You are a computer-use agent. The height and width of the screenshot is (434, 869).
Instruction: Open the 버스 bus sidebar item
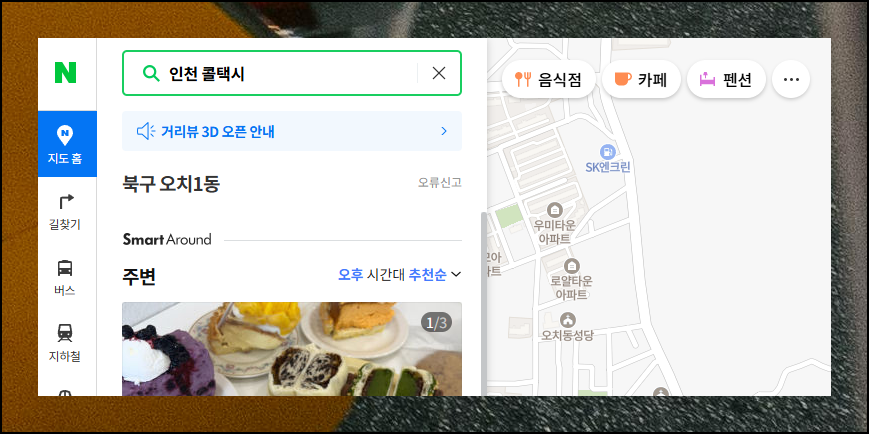(65, 278)
